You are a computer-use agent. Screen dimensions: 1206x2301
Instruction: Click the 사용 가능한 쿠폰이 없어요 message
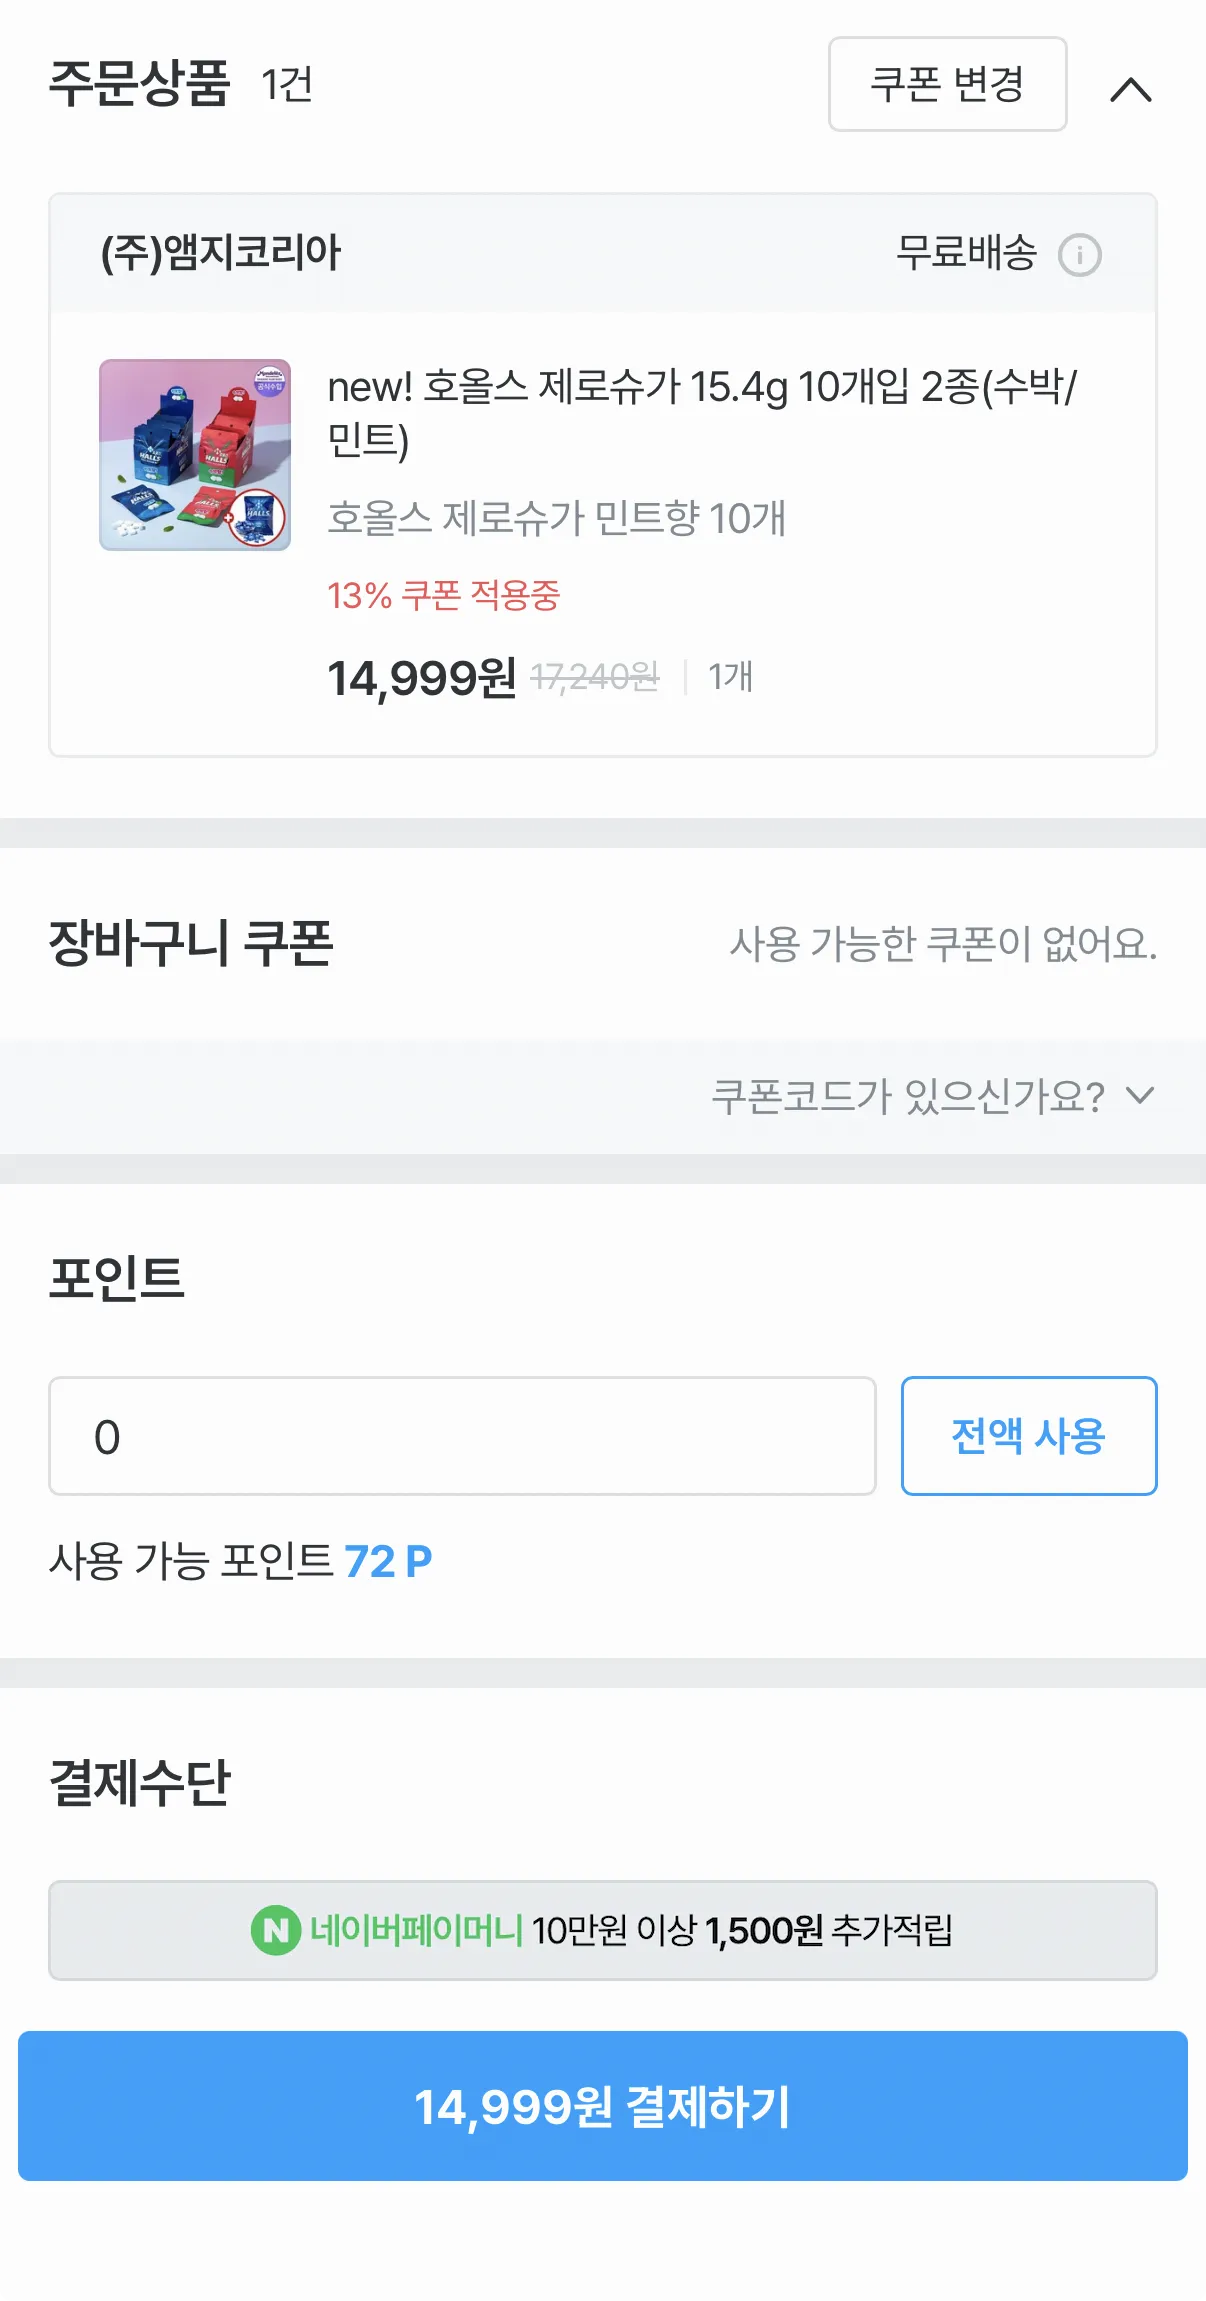[942, 944]
